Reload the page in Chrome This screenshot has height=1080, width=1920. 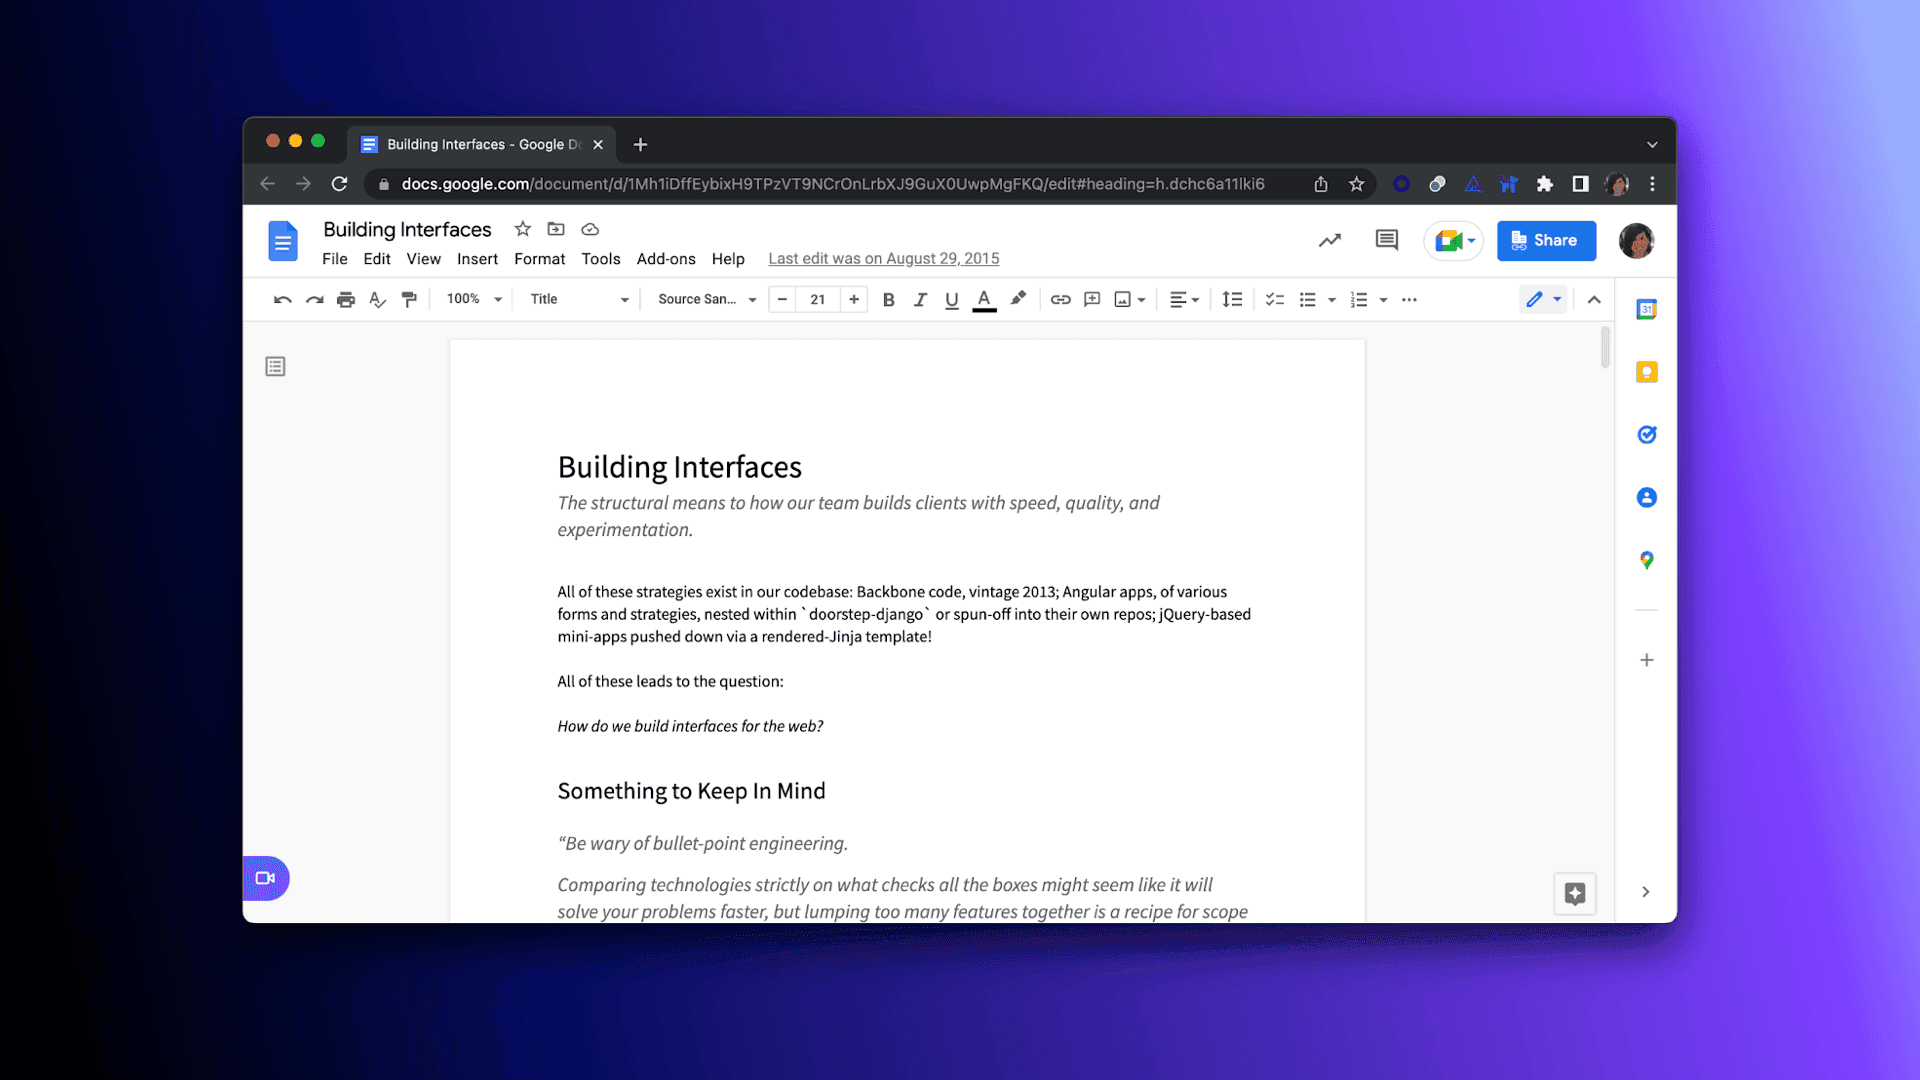click(339, 184)
